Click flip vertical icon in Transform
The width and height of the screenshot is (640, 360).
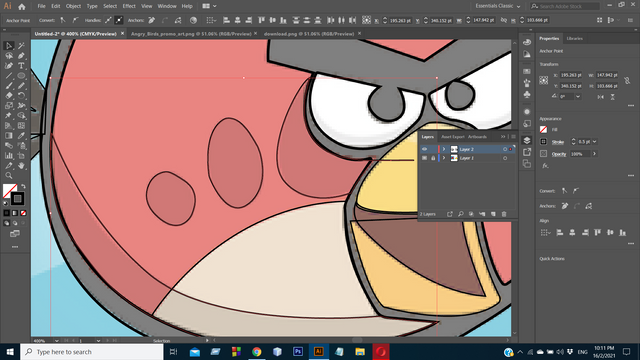point(612,97)
